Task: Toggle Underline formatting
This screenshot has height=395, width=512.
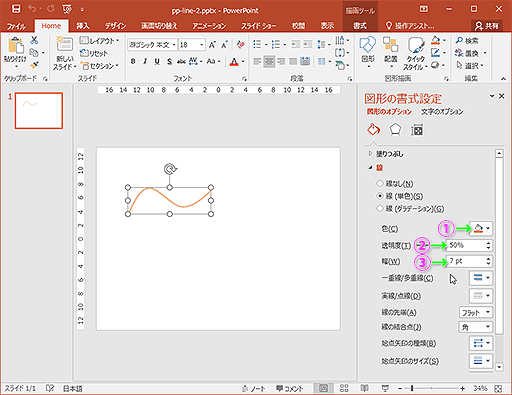Action: pos(157,61)
